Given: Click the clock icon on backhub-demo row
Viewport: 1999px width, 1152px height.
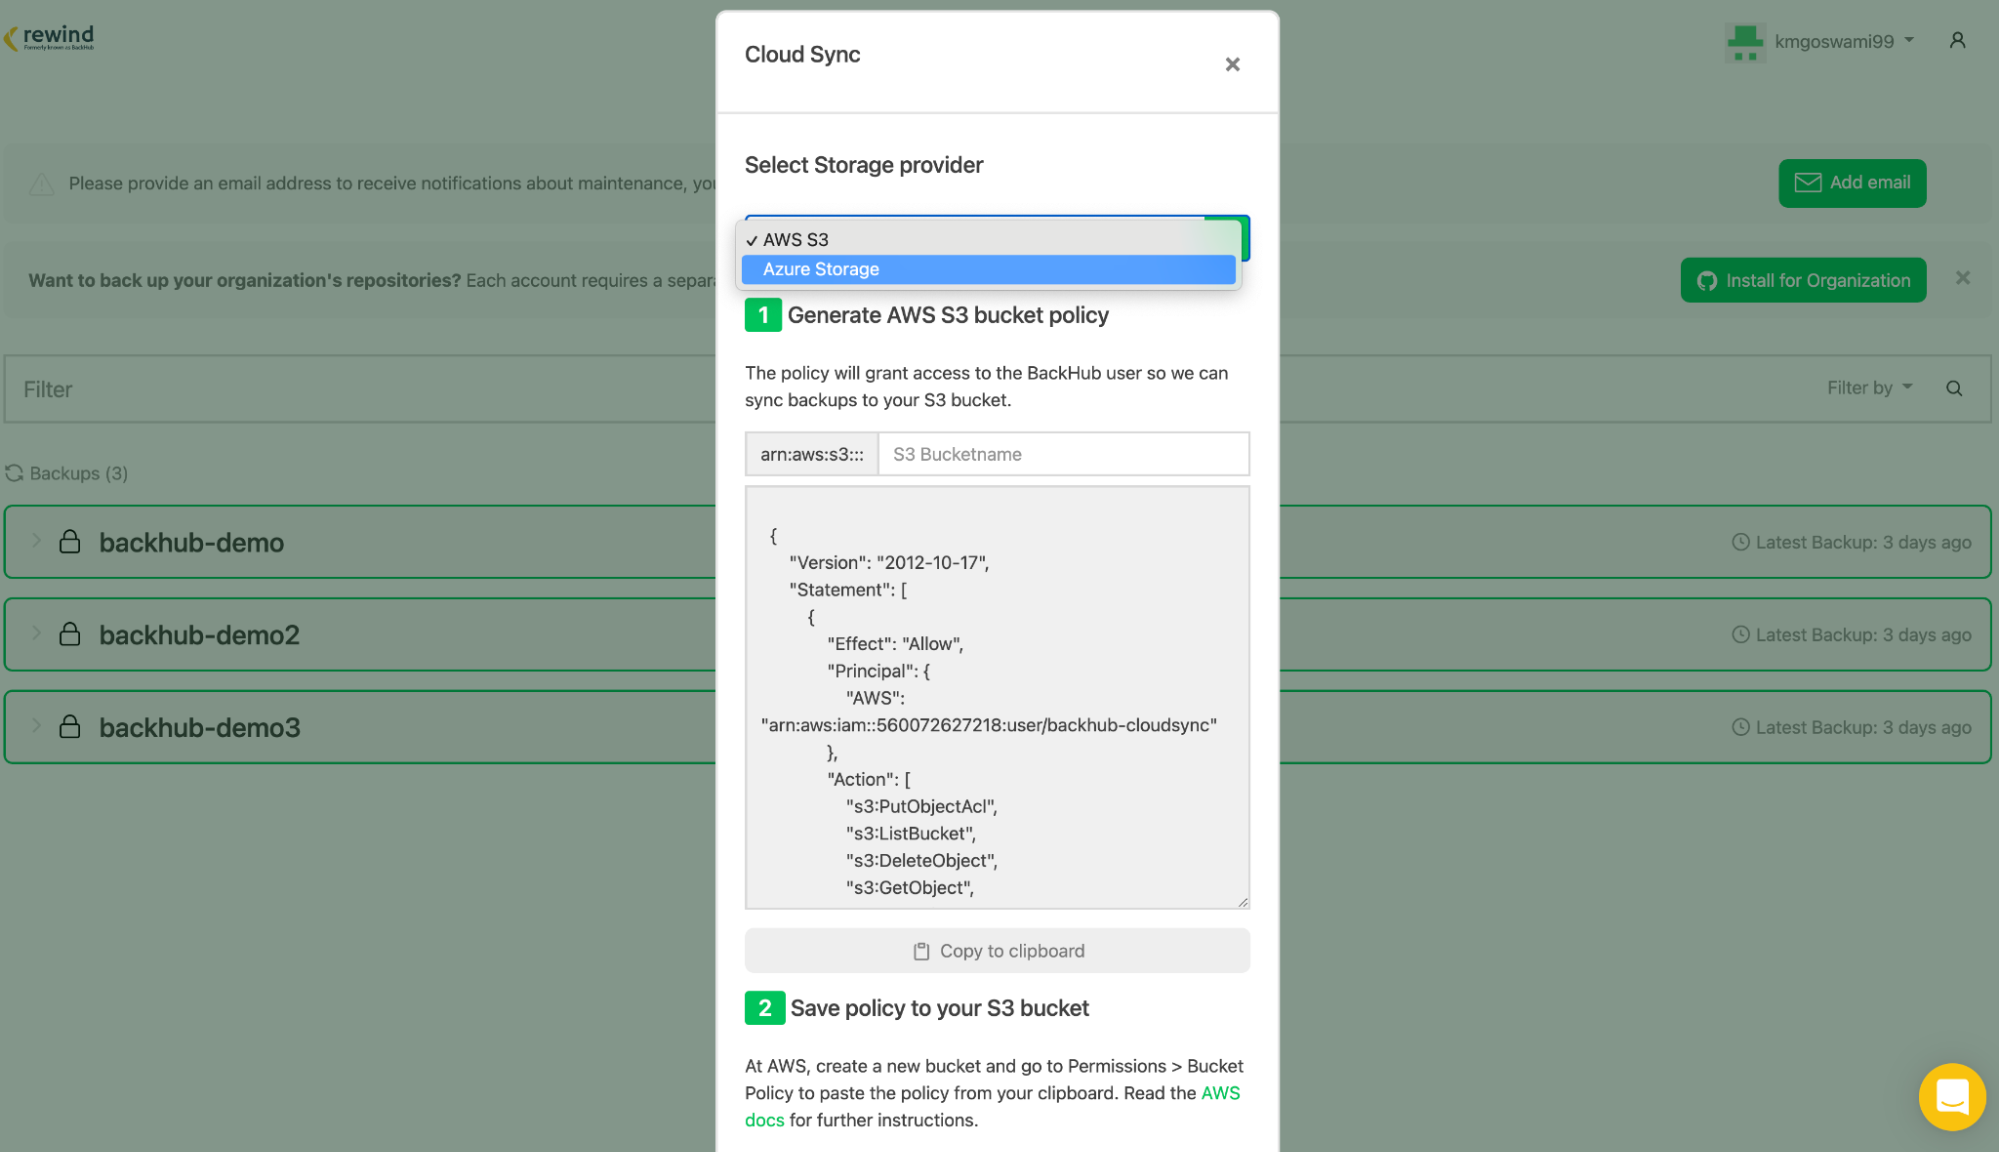Looking at the screenshot, I should click(1740, 542).
